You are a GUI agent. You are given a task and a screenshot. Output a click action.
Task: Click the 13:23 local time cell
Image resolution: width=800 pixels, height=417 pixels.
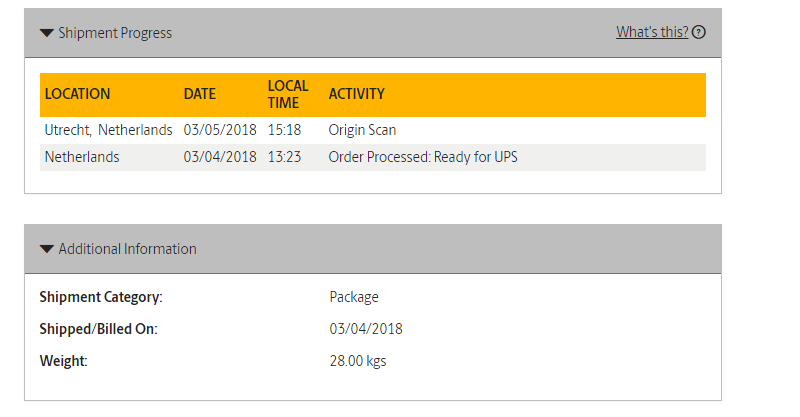(x=284, y=157)
